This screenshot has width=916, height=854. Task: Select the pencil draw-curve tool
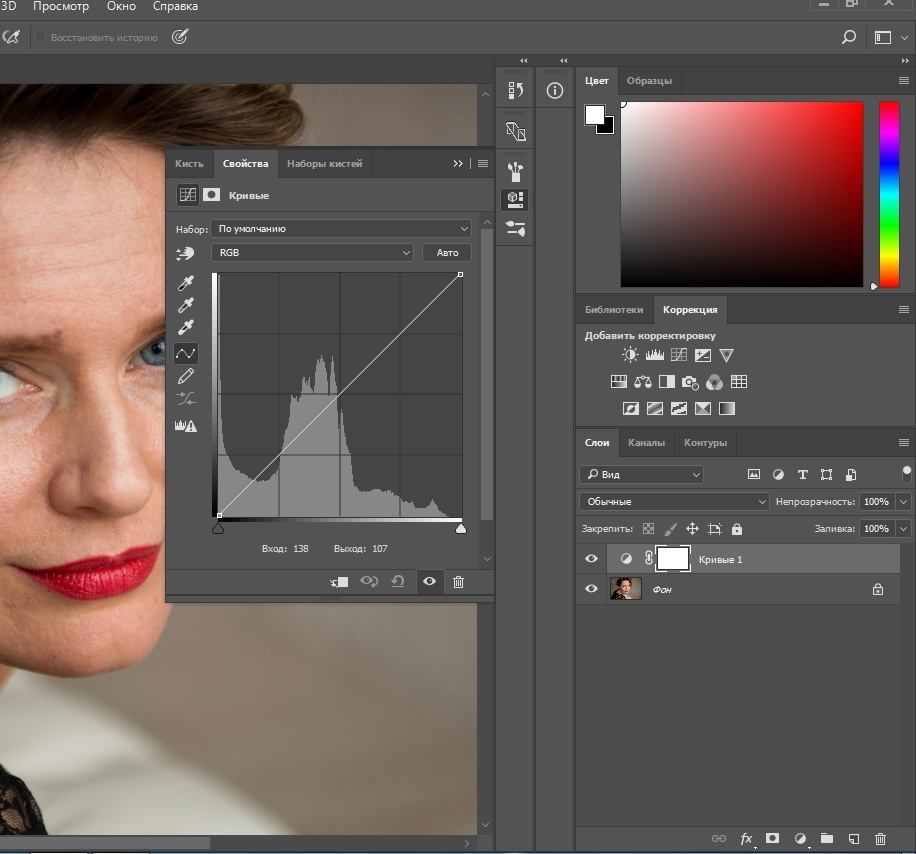[x=185, y=376]
